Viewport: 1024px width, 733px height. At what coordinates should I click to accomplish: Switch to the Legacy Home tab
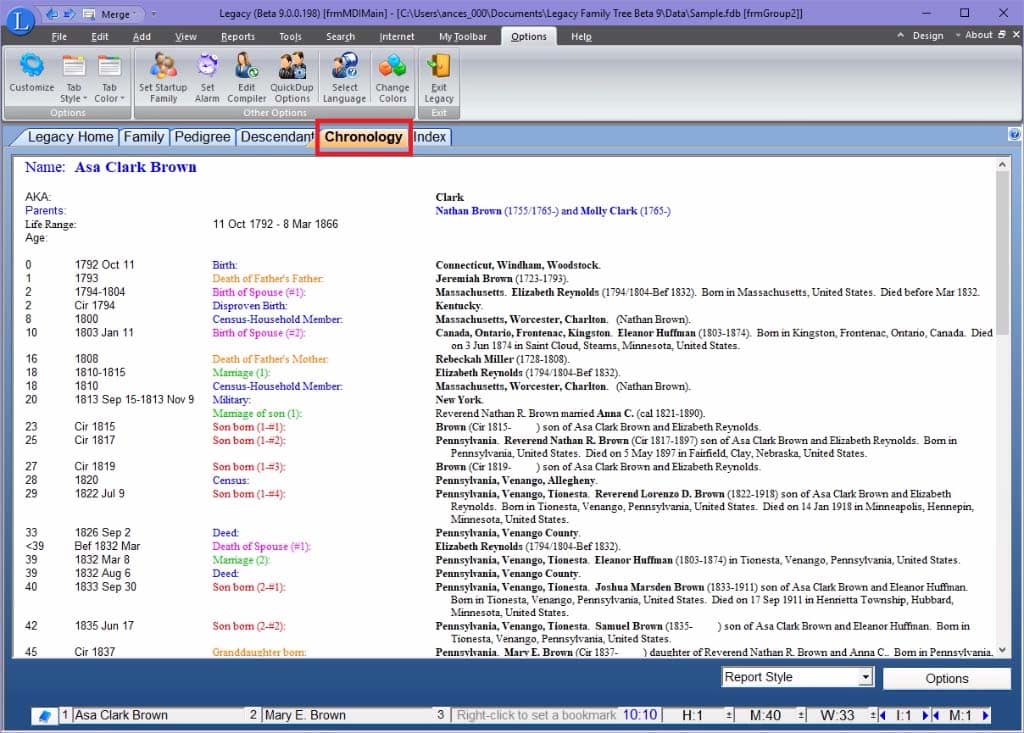click(70, 137)
